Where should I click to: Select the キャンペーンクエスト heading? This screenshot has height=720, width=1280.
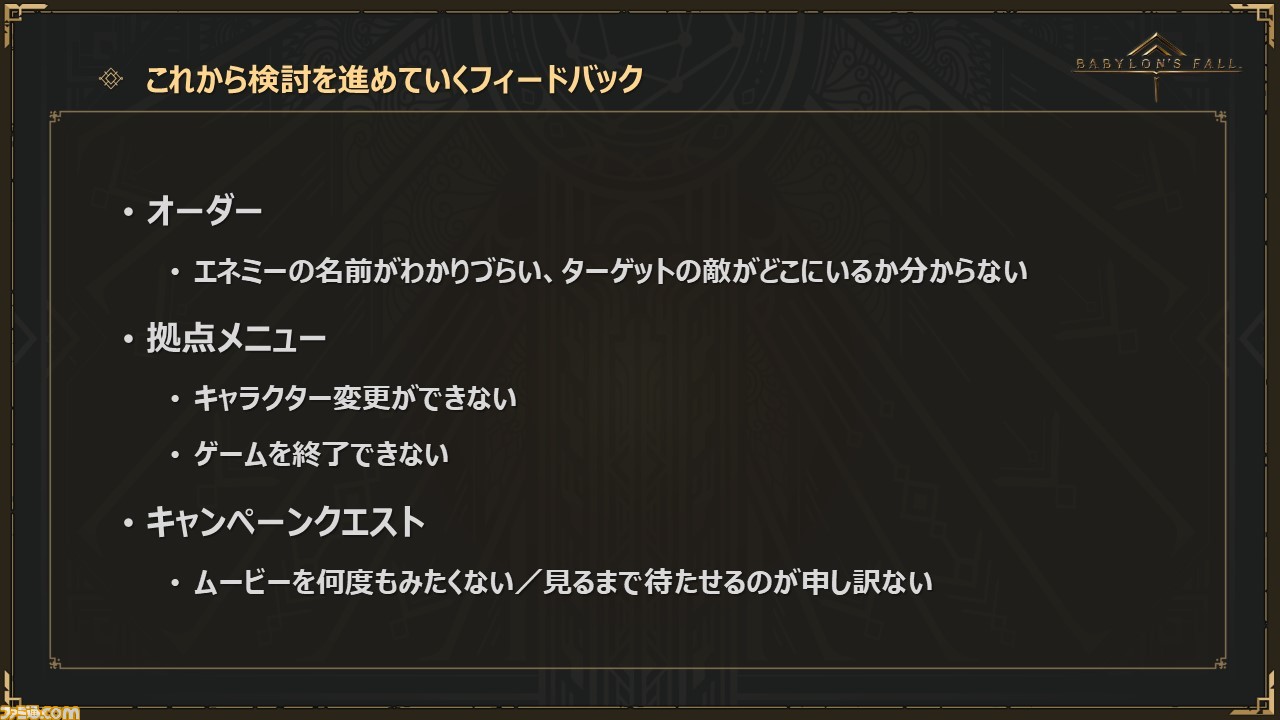(286, 522)
